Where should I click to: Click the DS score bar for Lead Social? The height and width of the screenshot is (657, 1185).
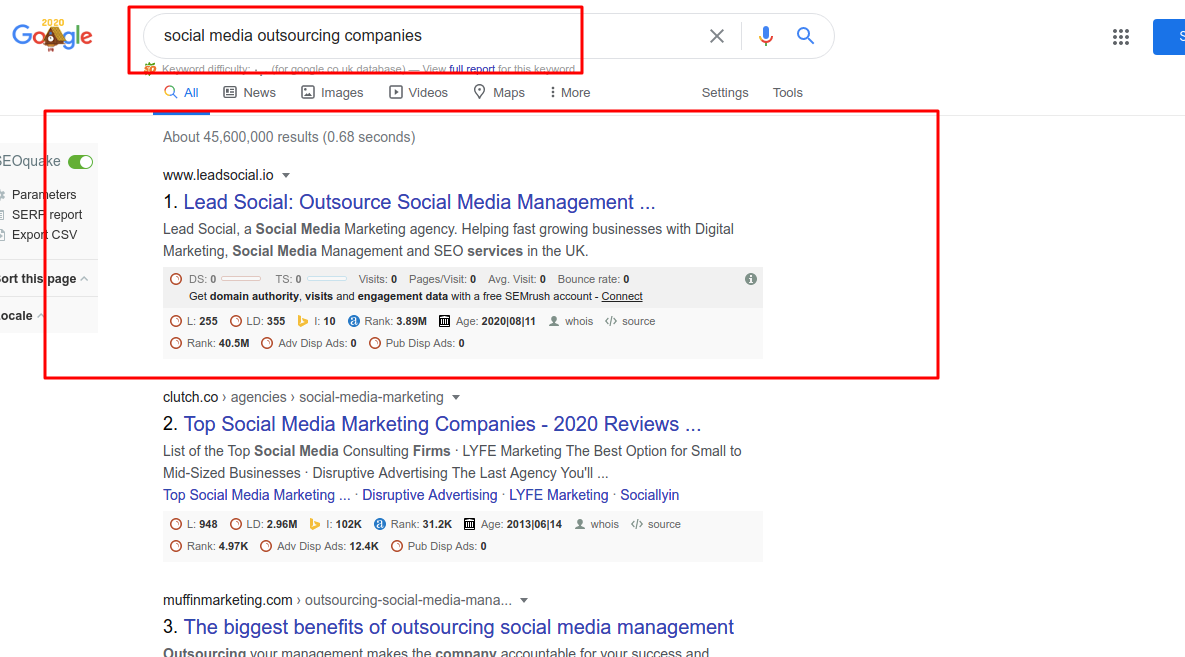click(241, 279)
